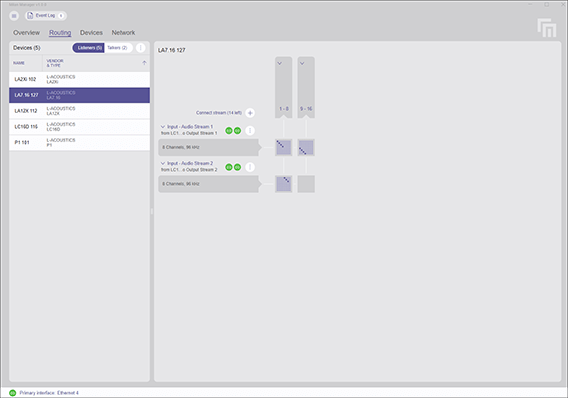The image size is (568, 398).
Task: Open the hamburger menu button
Action: (14, 16)
